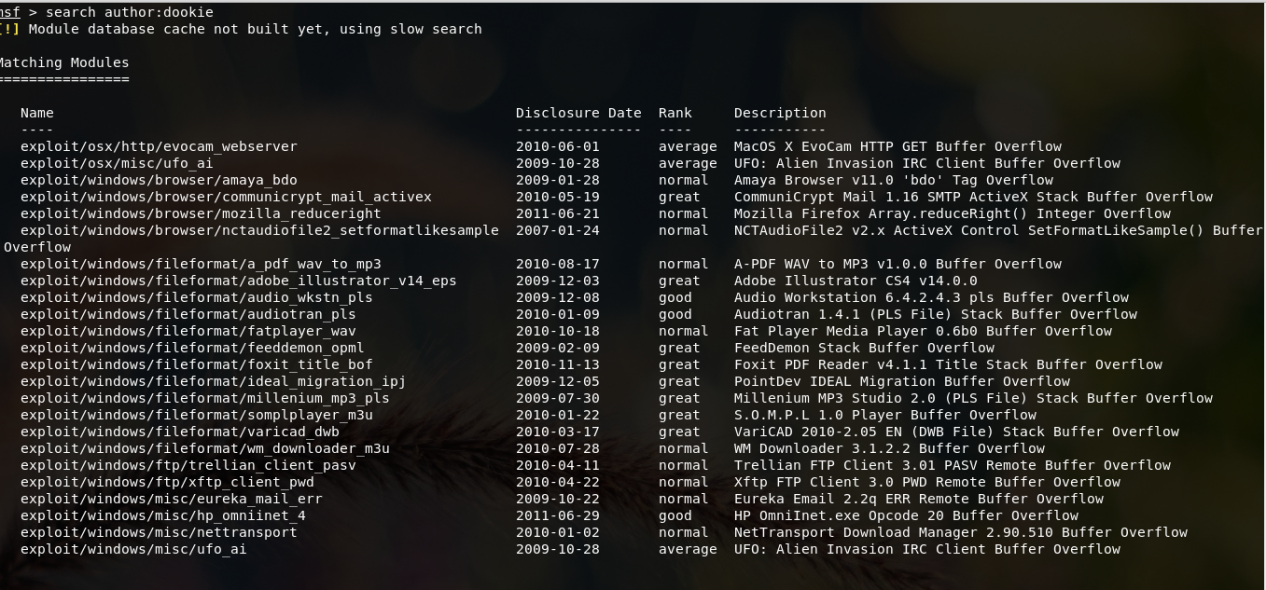Select module exploit/windows/browser/nctaudiofile2_setformatlikesample
The width and height of the screenshot is (1266, 590).
[260, 230]
